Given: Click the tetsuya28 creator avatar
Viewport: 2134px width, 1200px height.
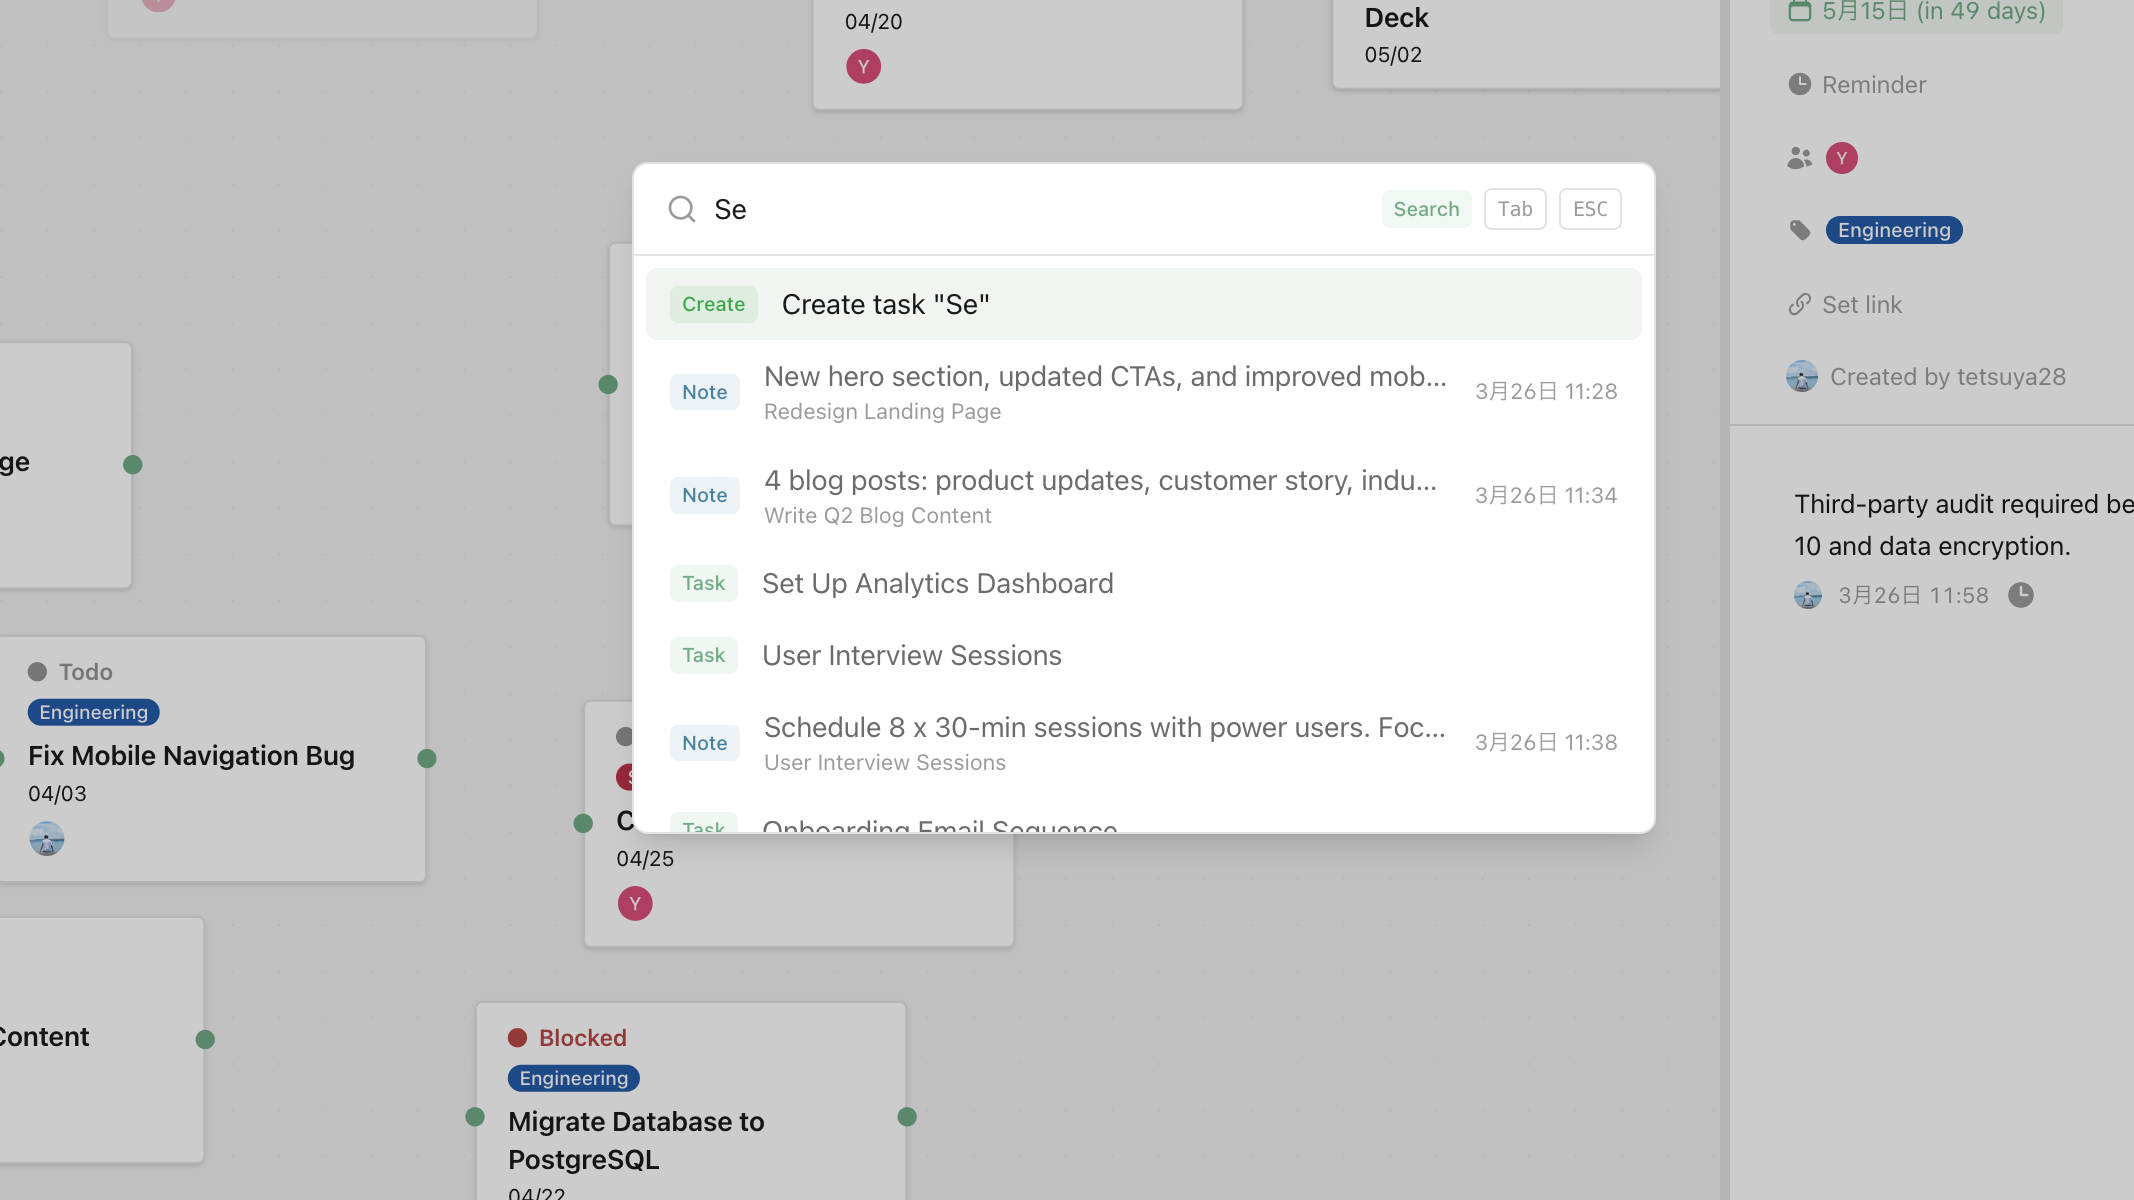Looking at the screenshot, I should 1802,377.
